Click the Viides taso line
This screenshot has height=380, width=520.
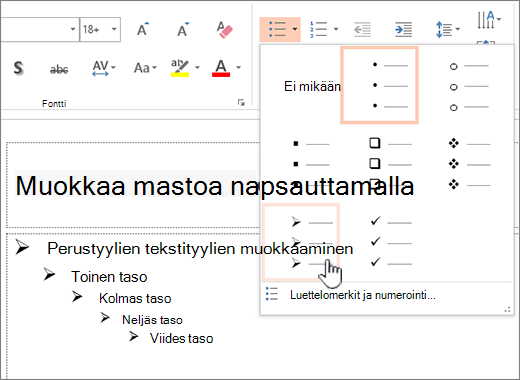point(181,338)
